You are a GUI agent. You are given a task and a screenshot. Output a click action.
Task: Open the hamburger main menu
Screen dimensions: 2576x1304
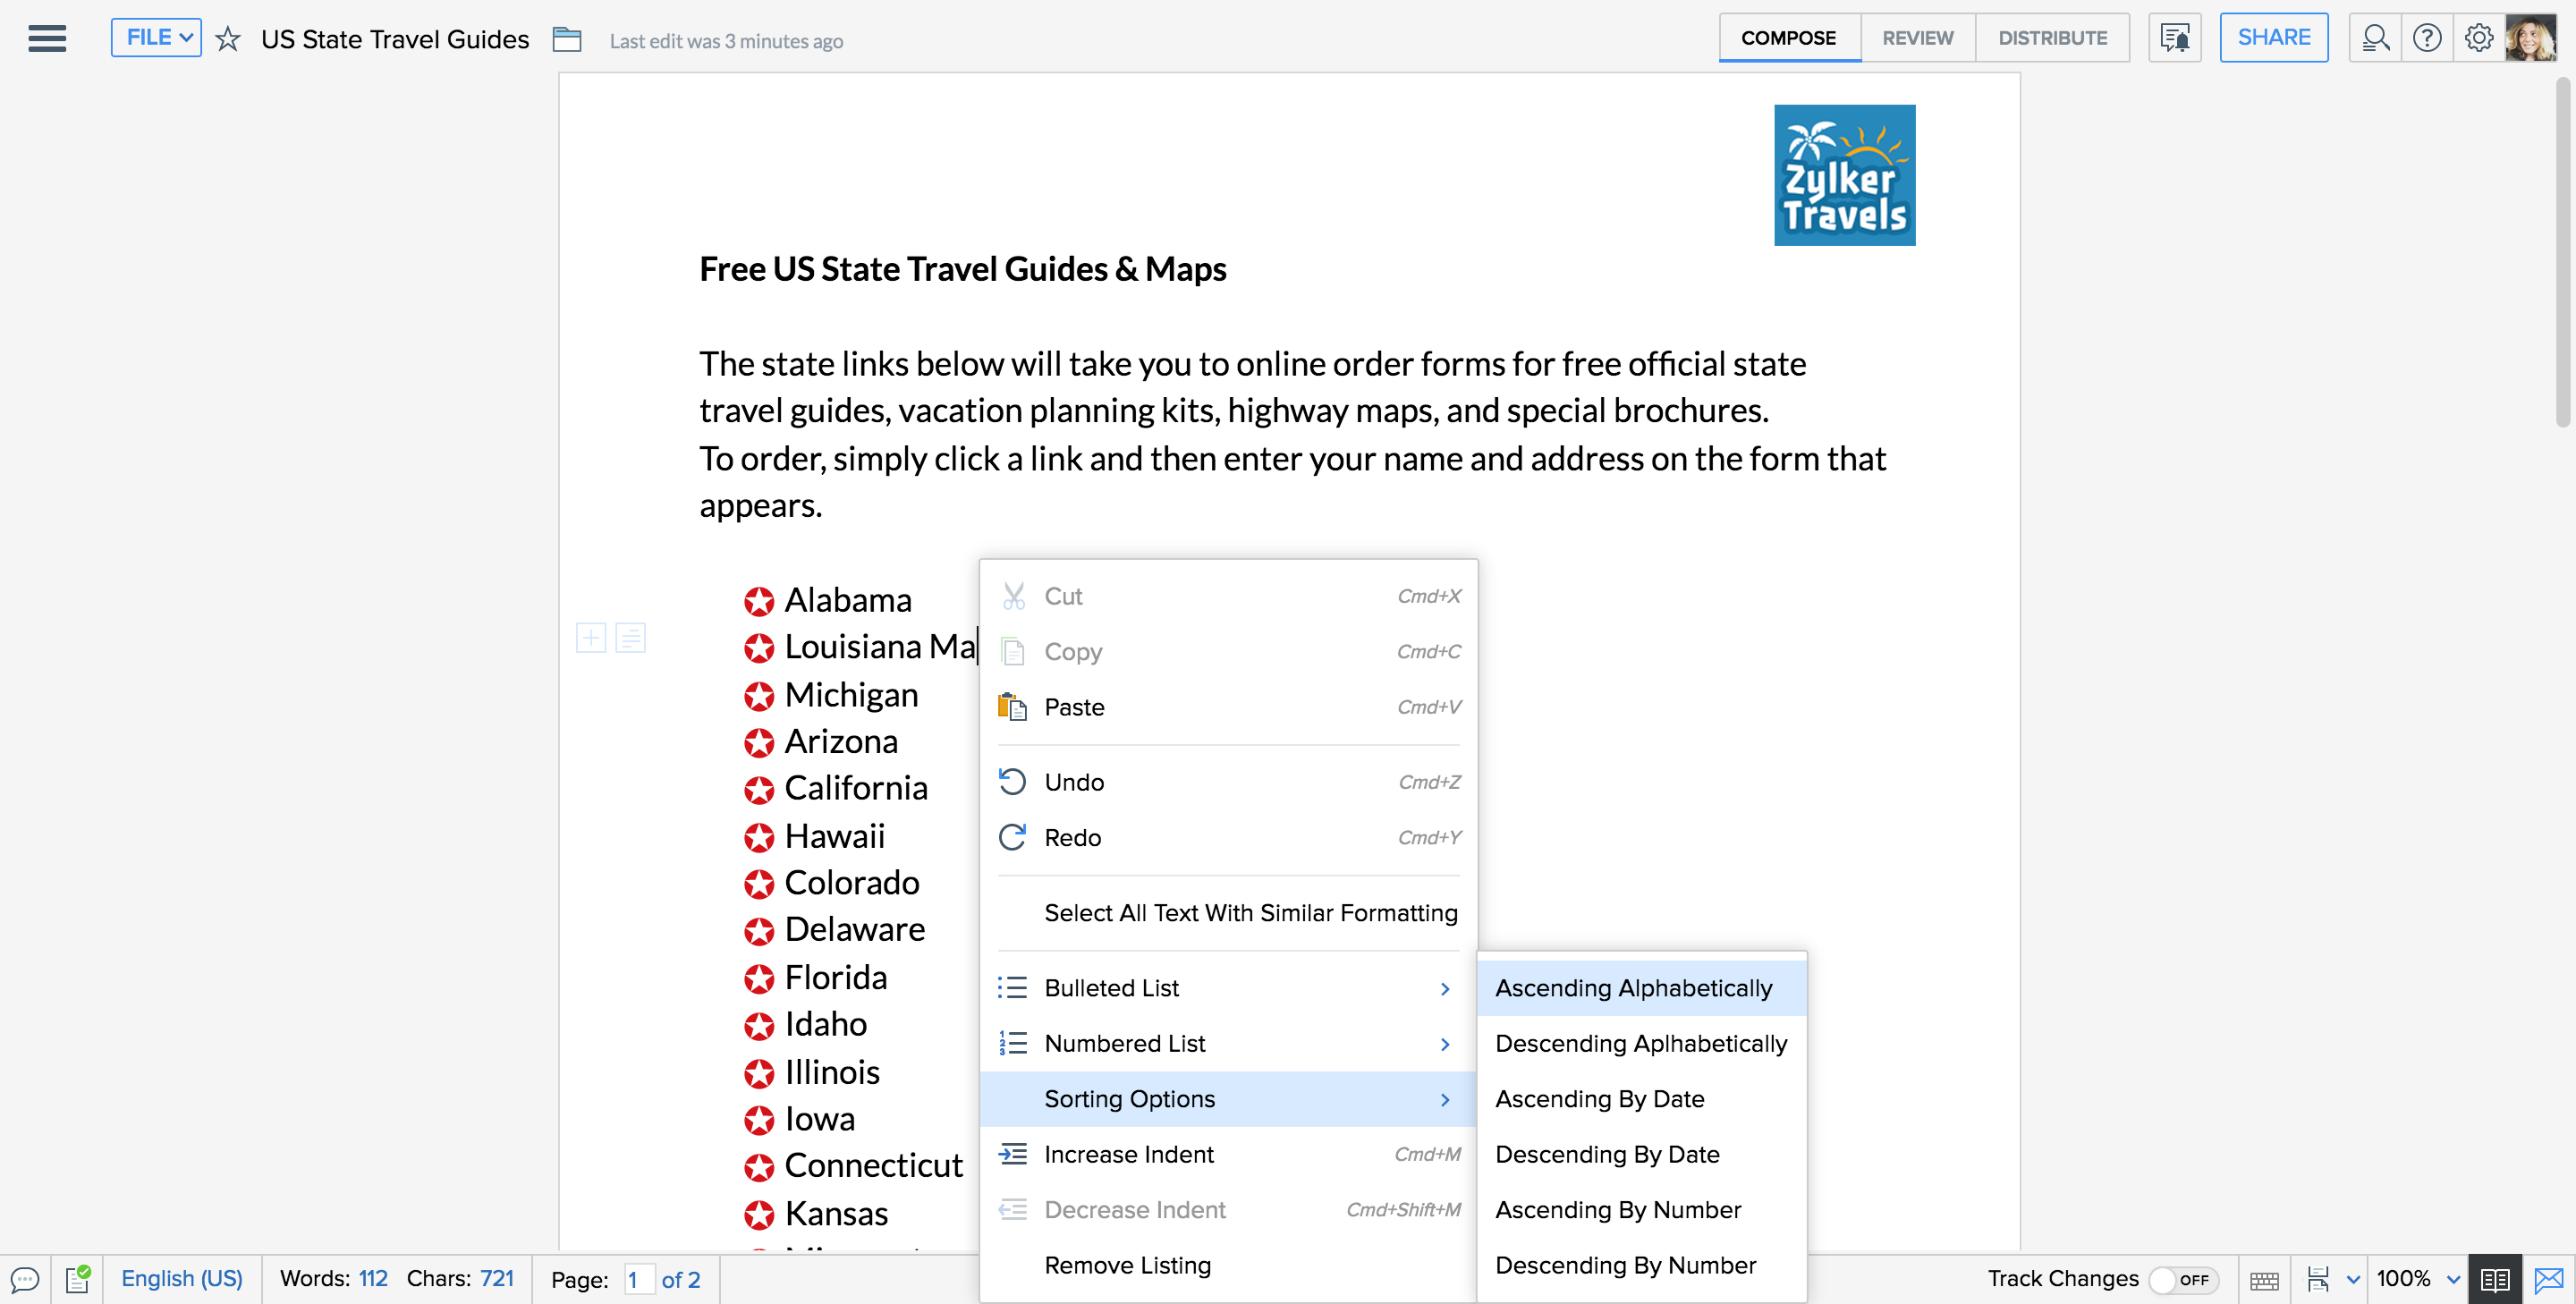click(x=47, y=39)
